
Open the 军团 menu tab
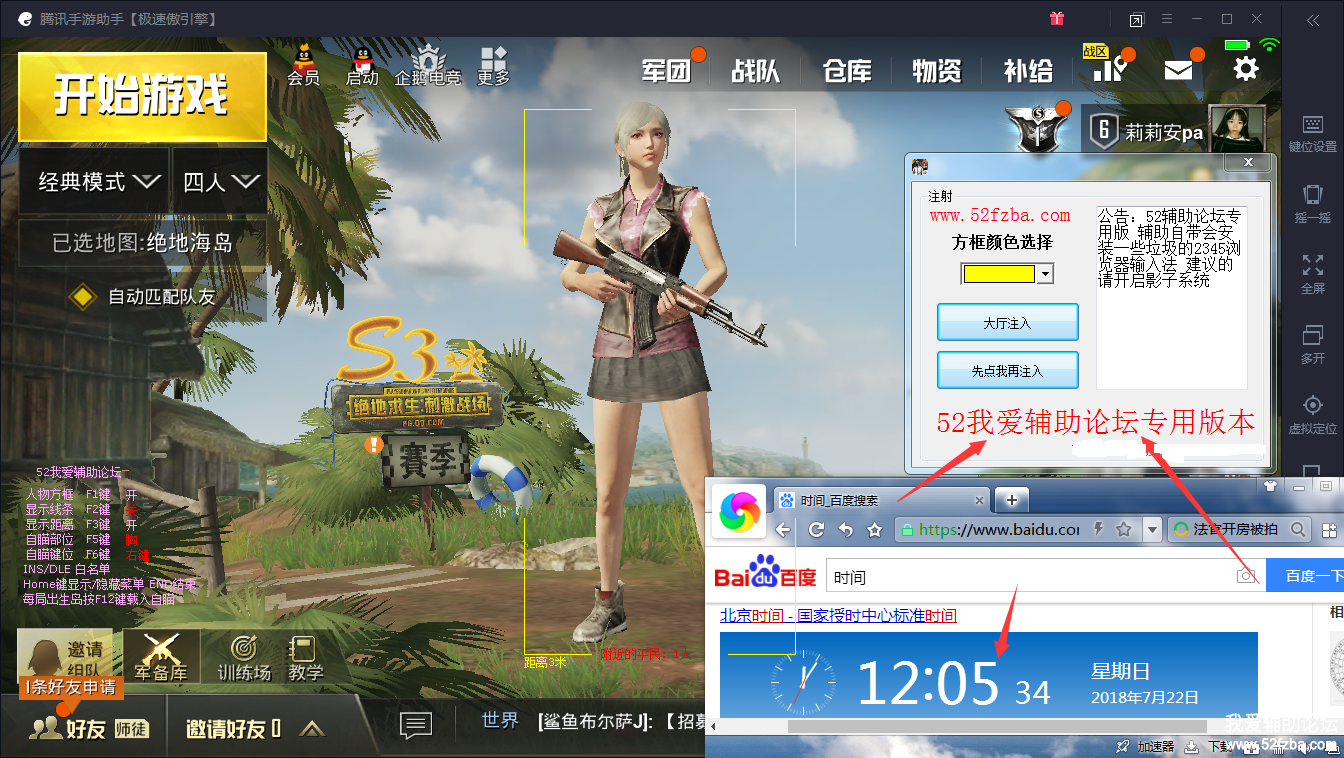[x=667, y=71]
